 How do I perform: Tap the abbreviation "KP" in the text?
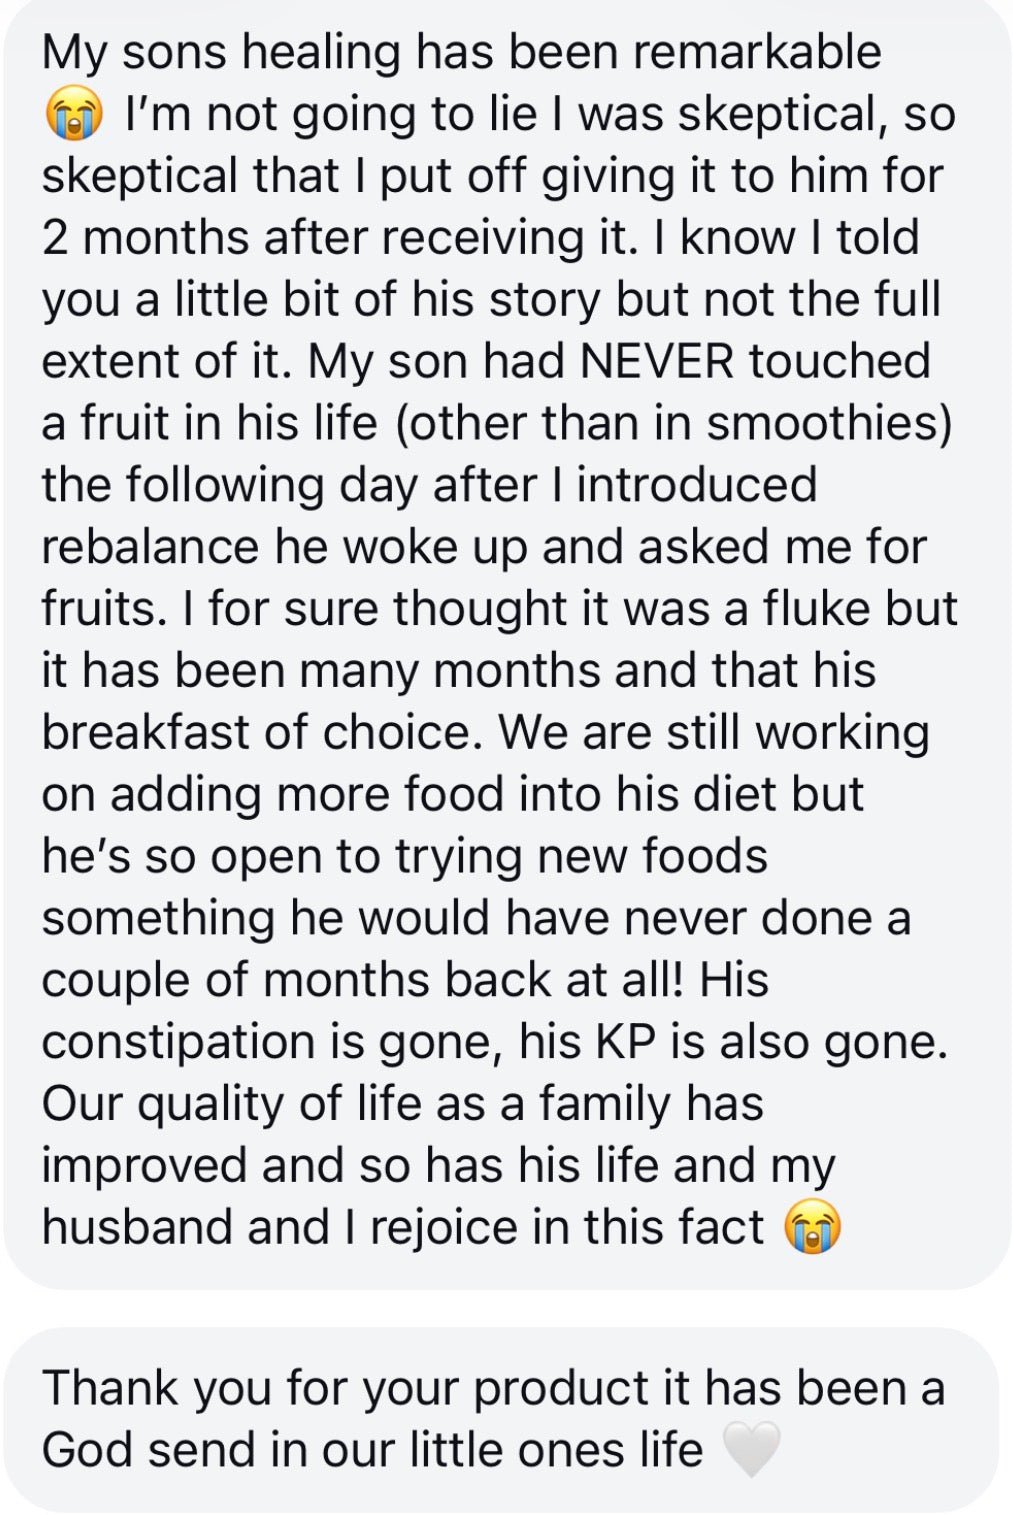click(625, 1042)
